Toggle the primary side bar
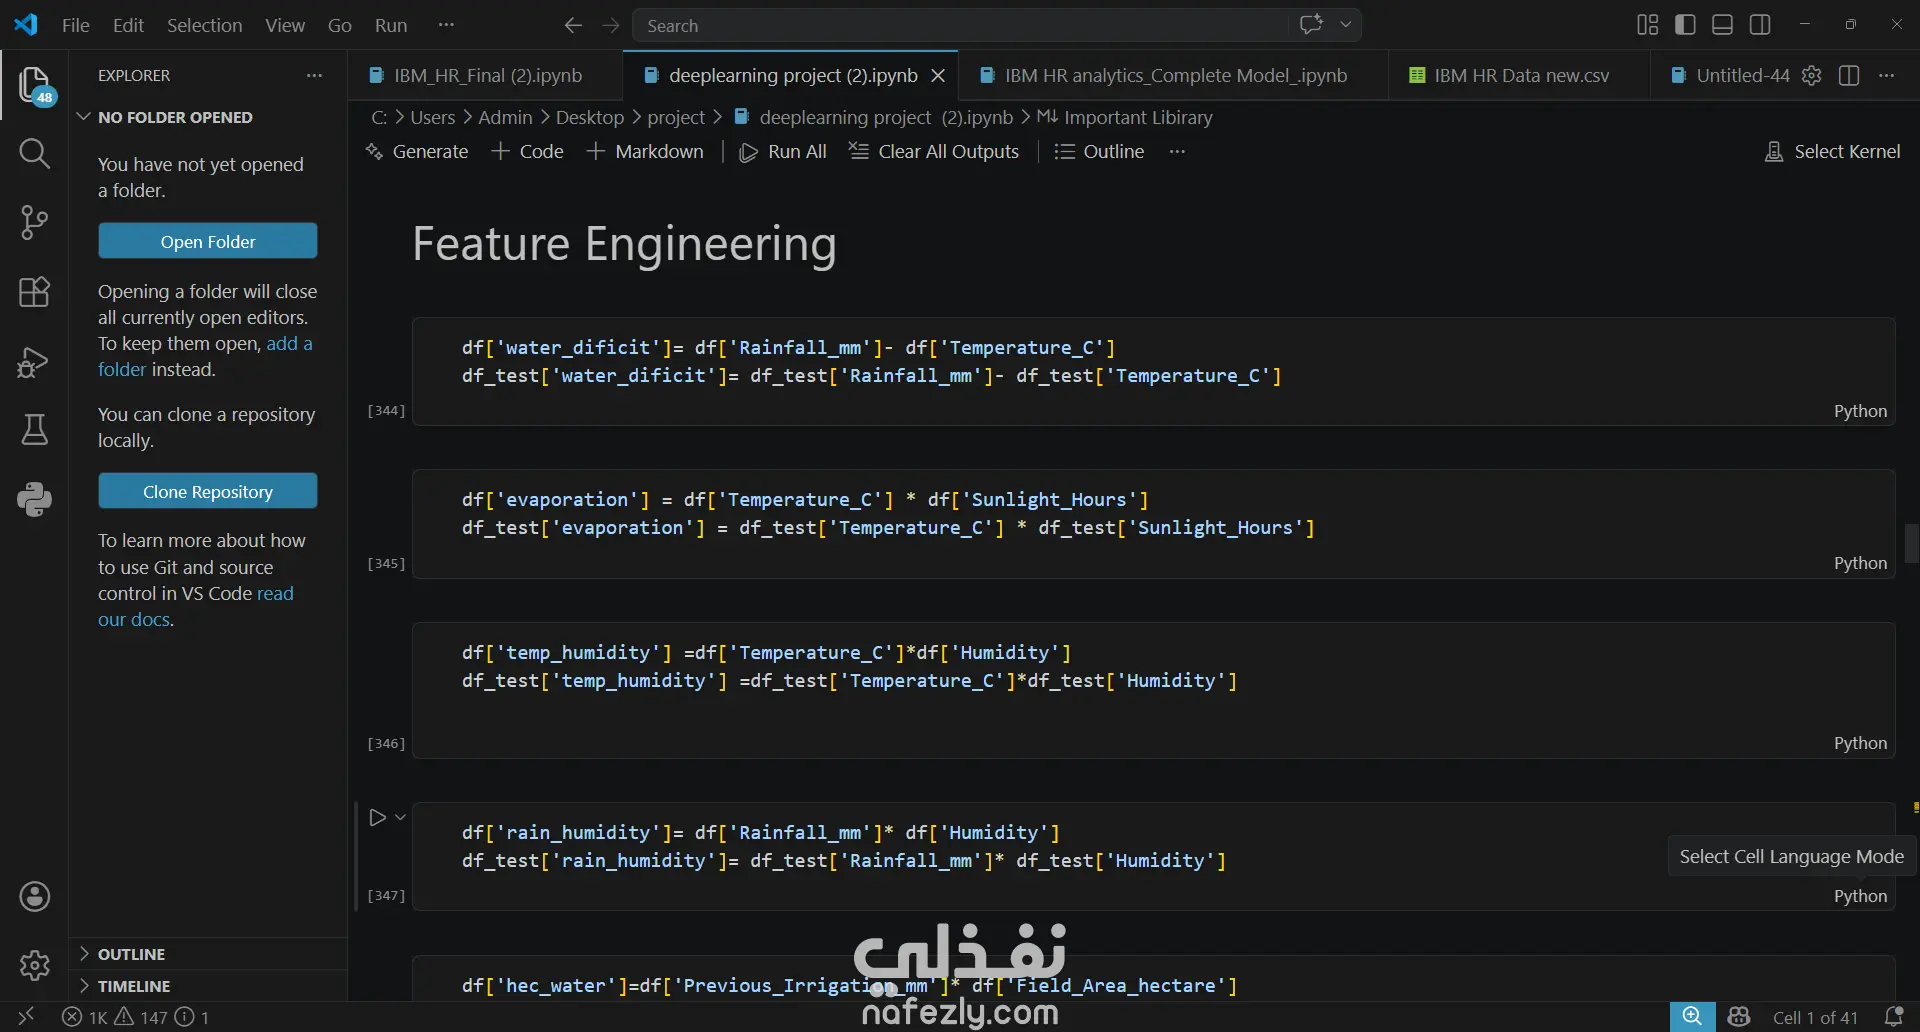1920x1032 pixels. (1685, 25)
